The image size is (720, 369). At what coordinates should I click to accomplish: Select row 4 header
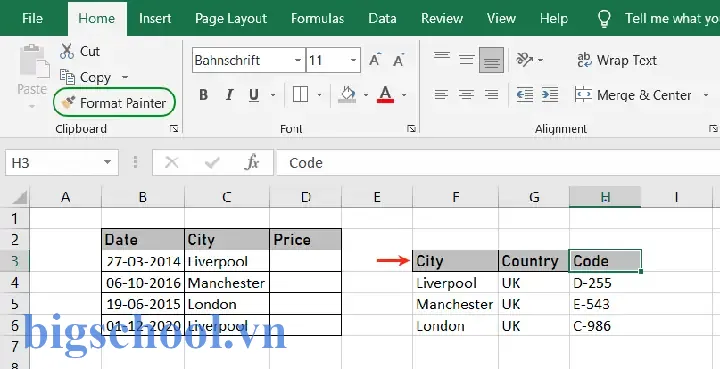[x=14, y=282]
